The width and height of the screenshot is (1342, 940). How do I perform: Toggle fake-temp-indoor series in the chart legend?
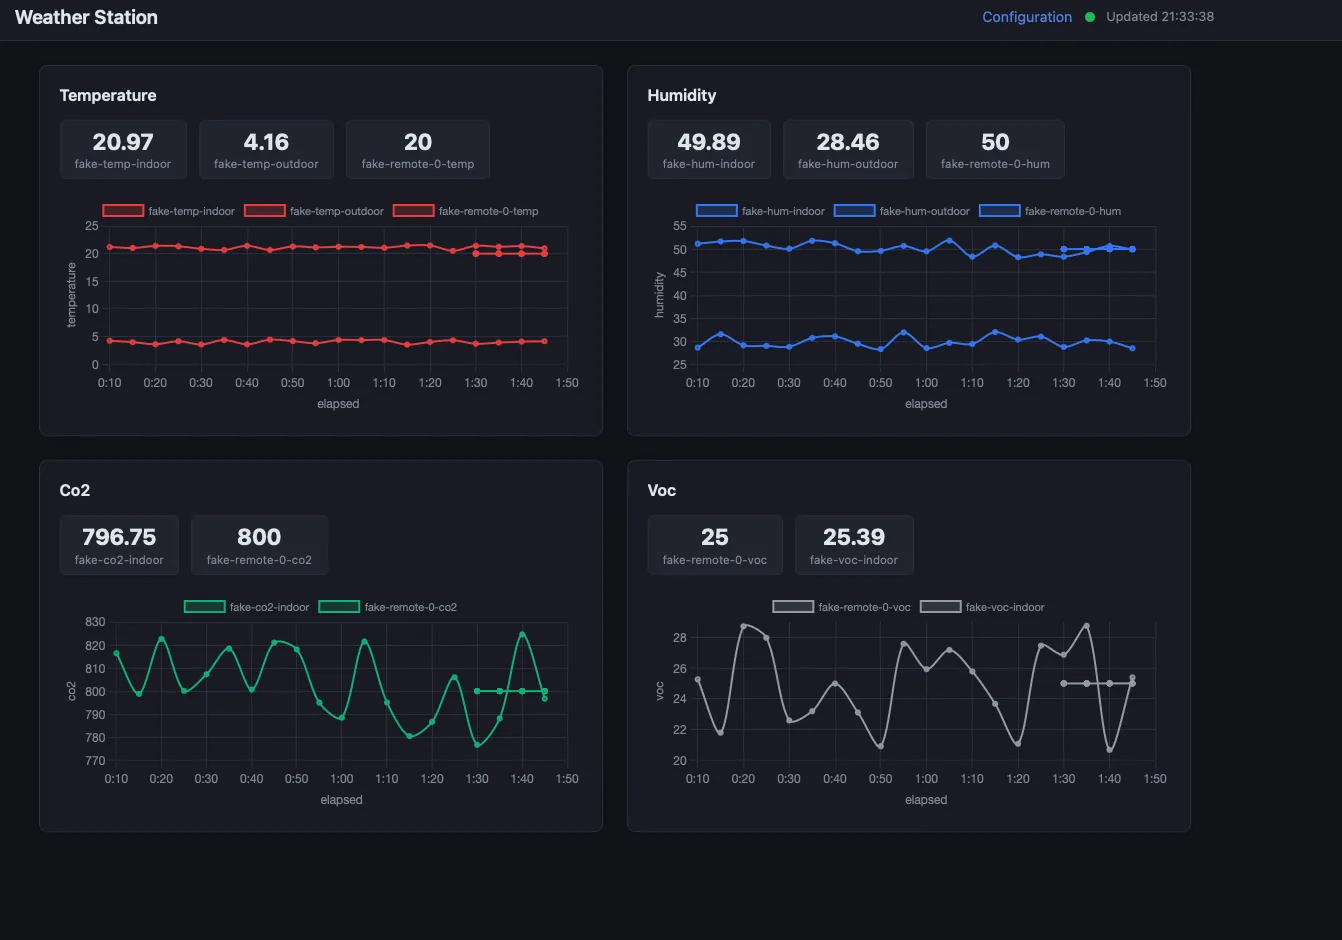coord(169,211)
